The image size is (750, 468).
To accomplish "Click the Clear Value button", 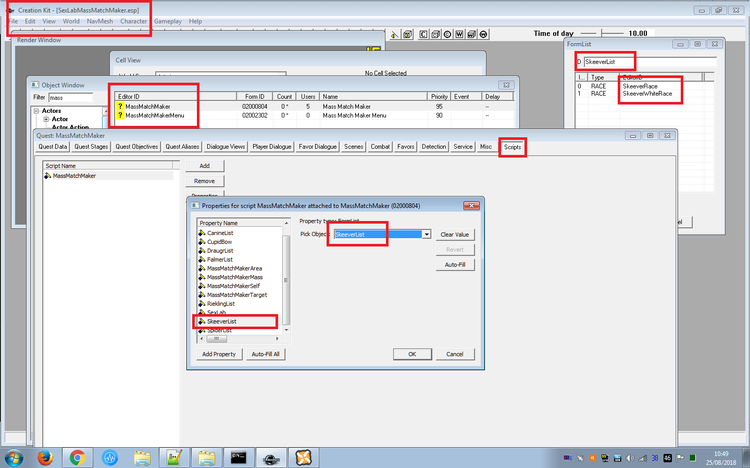I will click(x=455, y=234).
